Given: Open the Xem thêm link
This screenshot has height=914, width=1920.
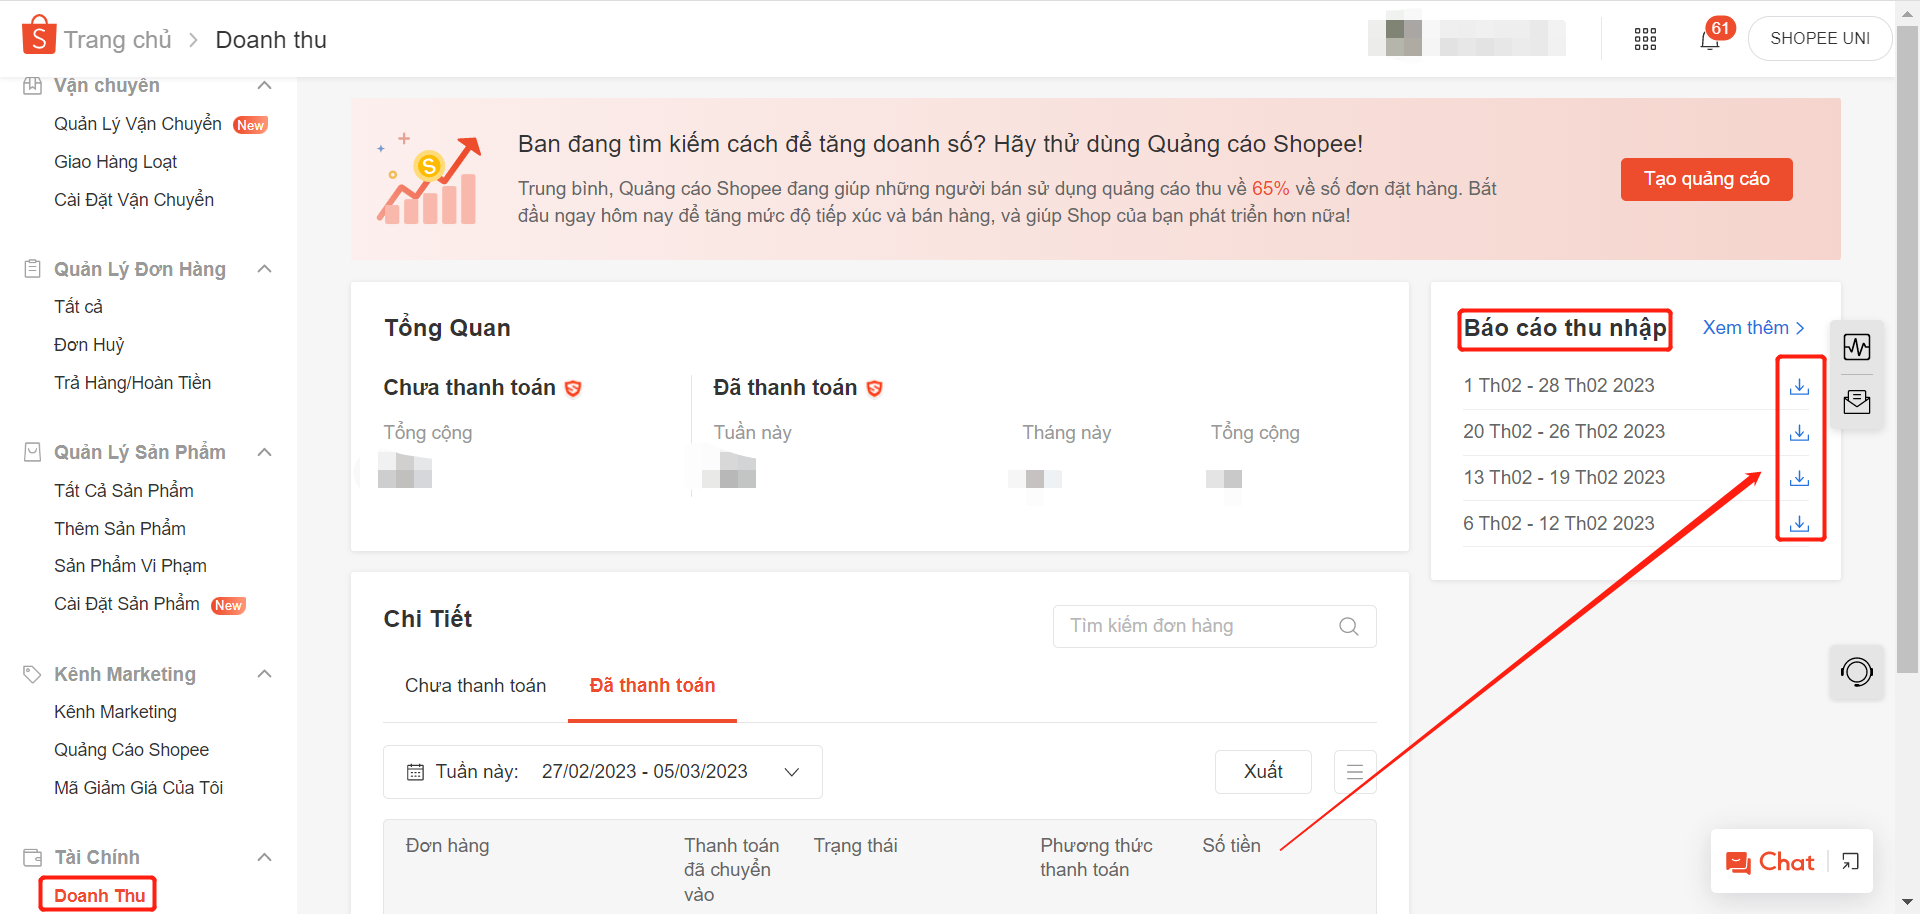Looking at the screenshot, I should pyautogui.click(x=1753, y=328).
